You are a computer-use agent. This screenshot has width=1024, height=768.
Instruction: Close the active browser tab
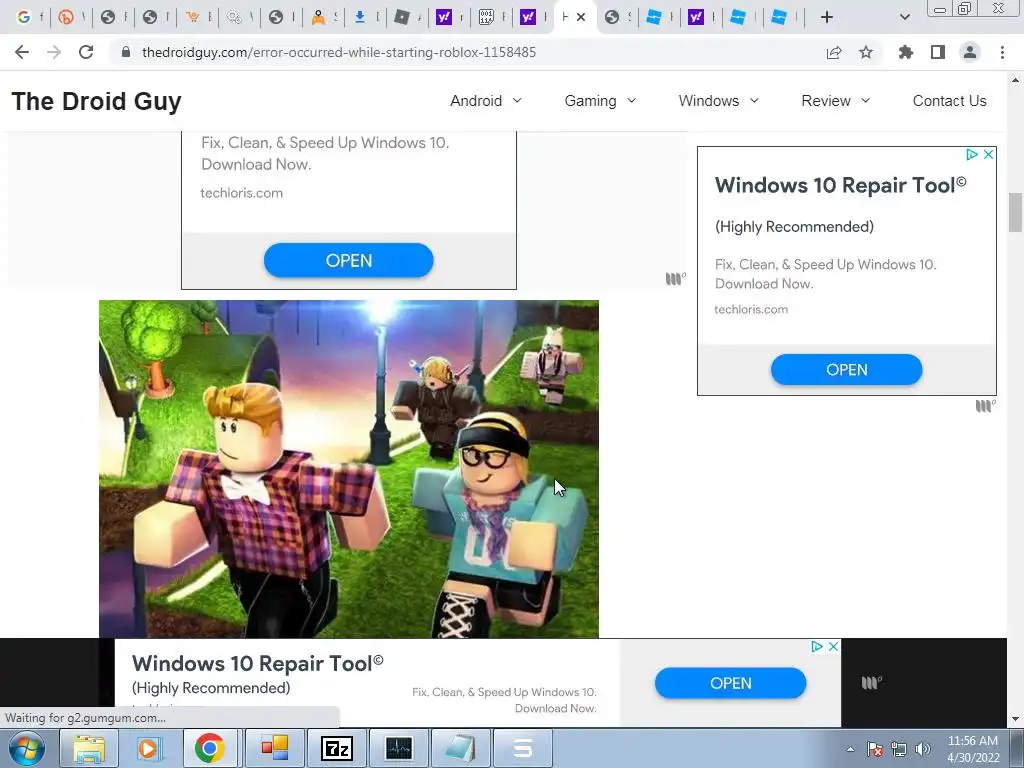tap(581, 17)
